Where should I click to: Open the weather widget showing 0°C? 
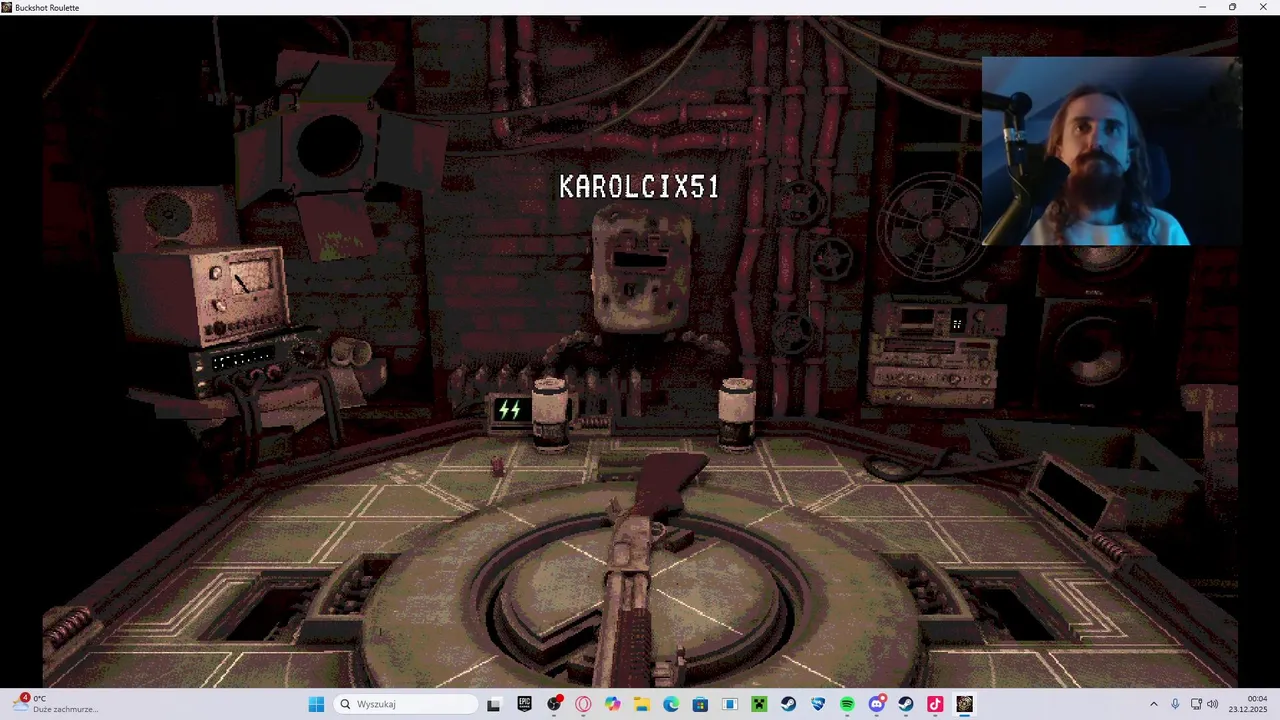(x=56, y=704)
